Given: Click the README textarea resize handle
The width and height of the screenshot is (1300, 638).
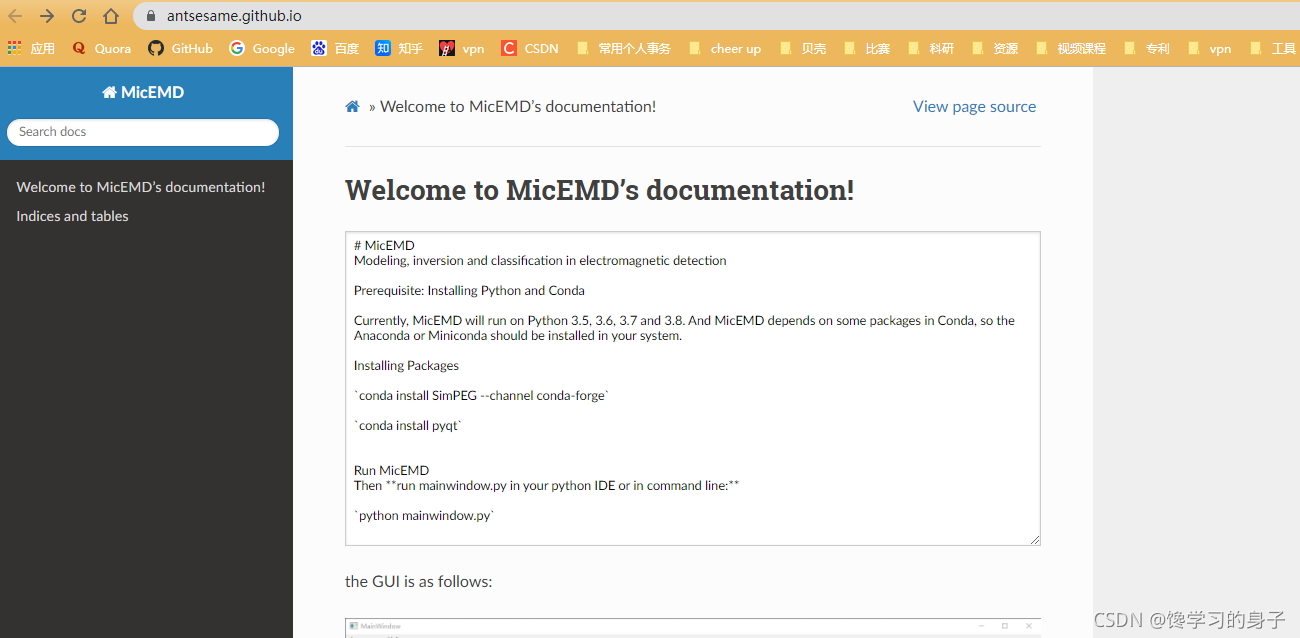Looking at the screenshot, I should click(x=1034, y=539).
